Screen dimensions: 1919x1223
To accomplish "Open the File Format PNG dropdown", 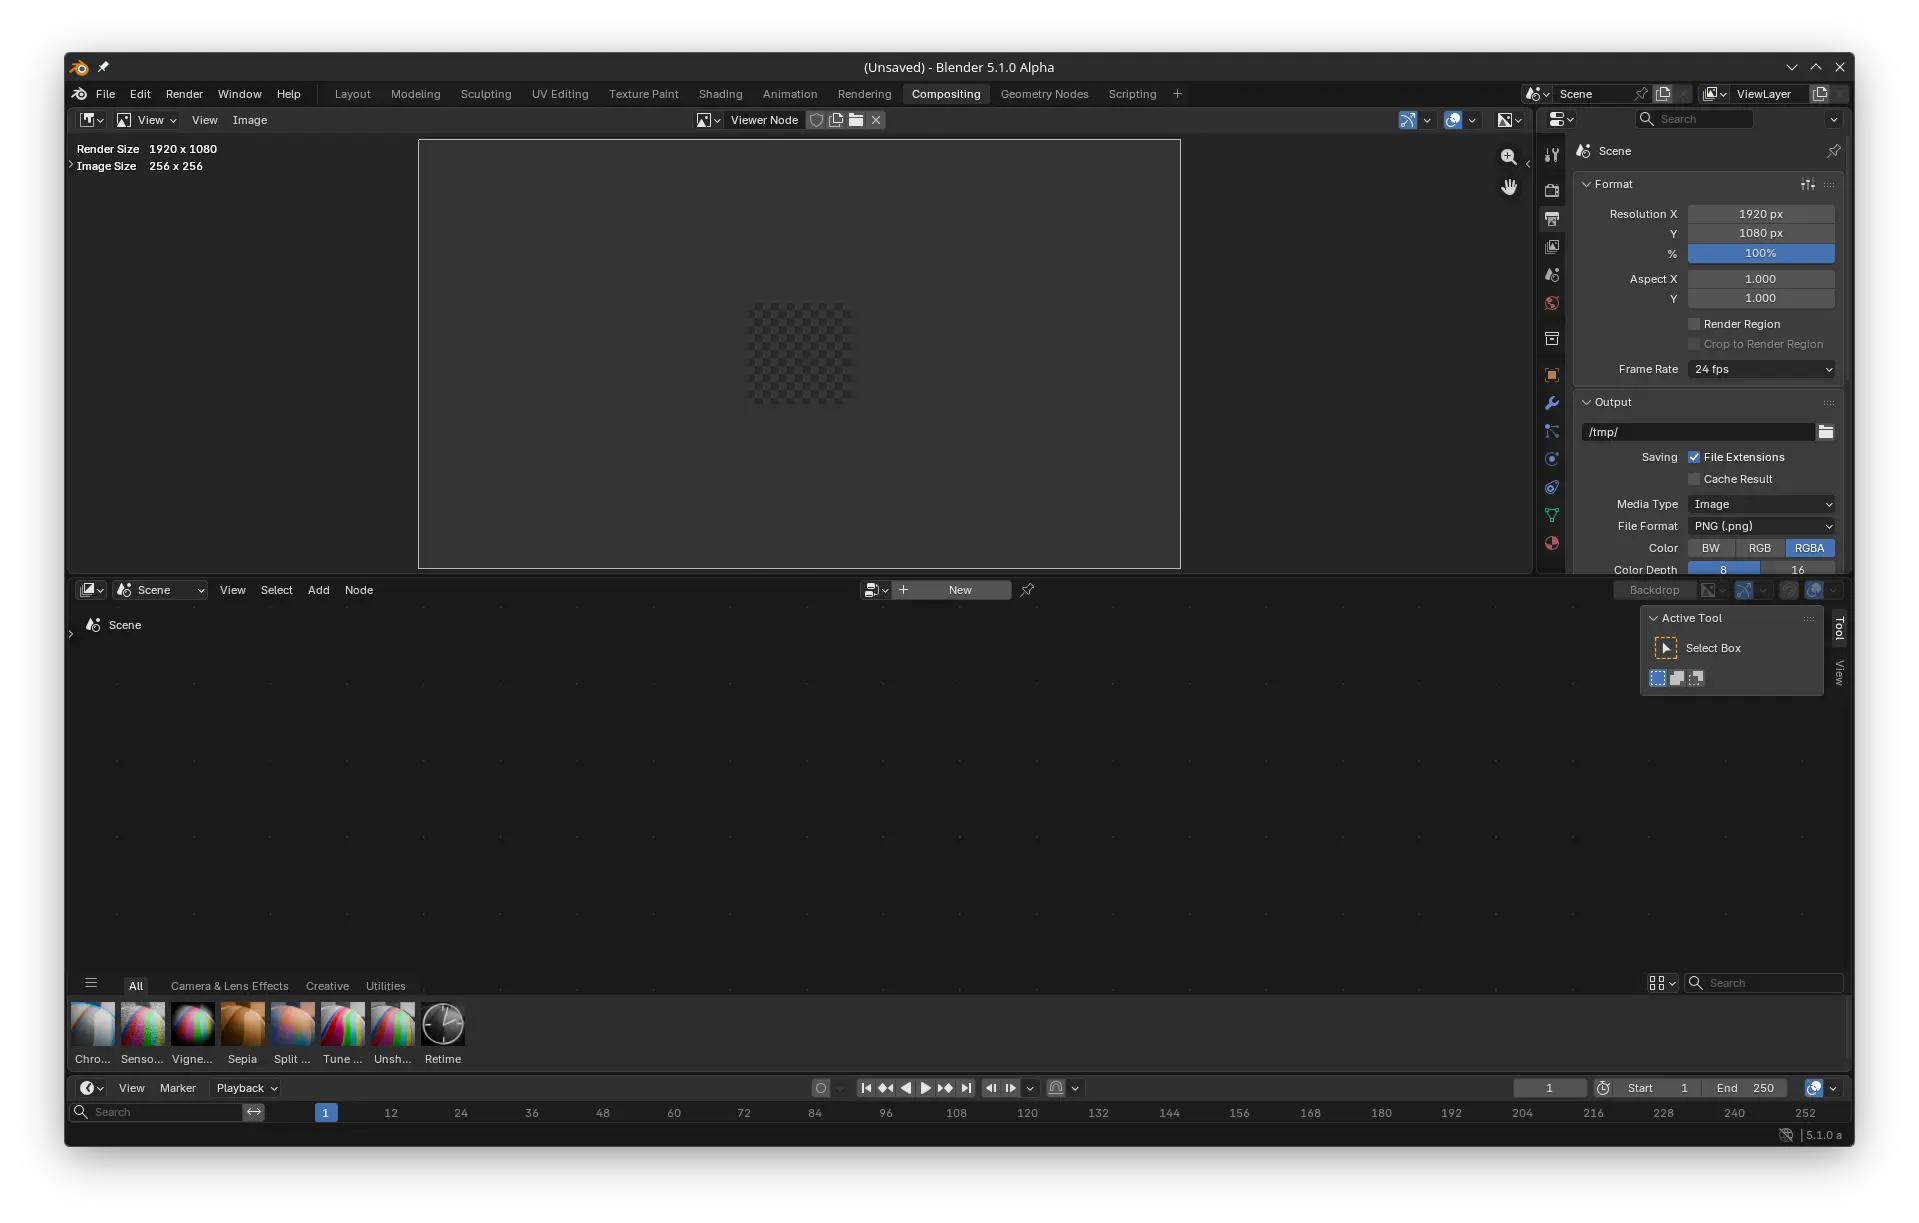I will (1761, 526).
